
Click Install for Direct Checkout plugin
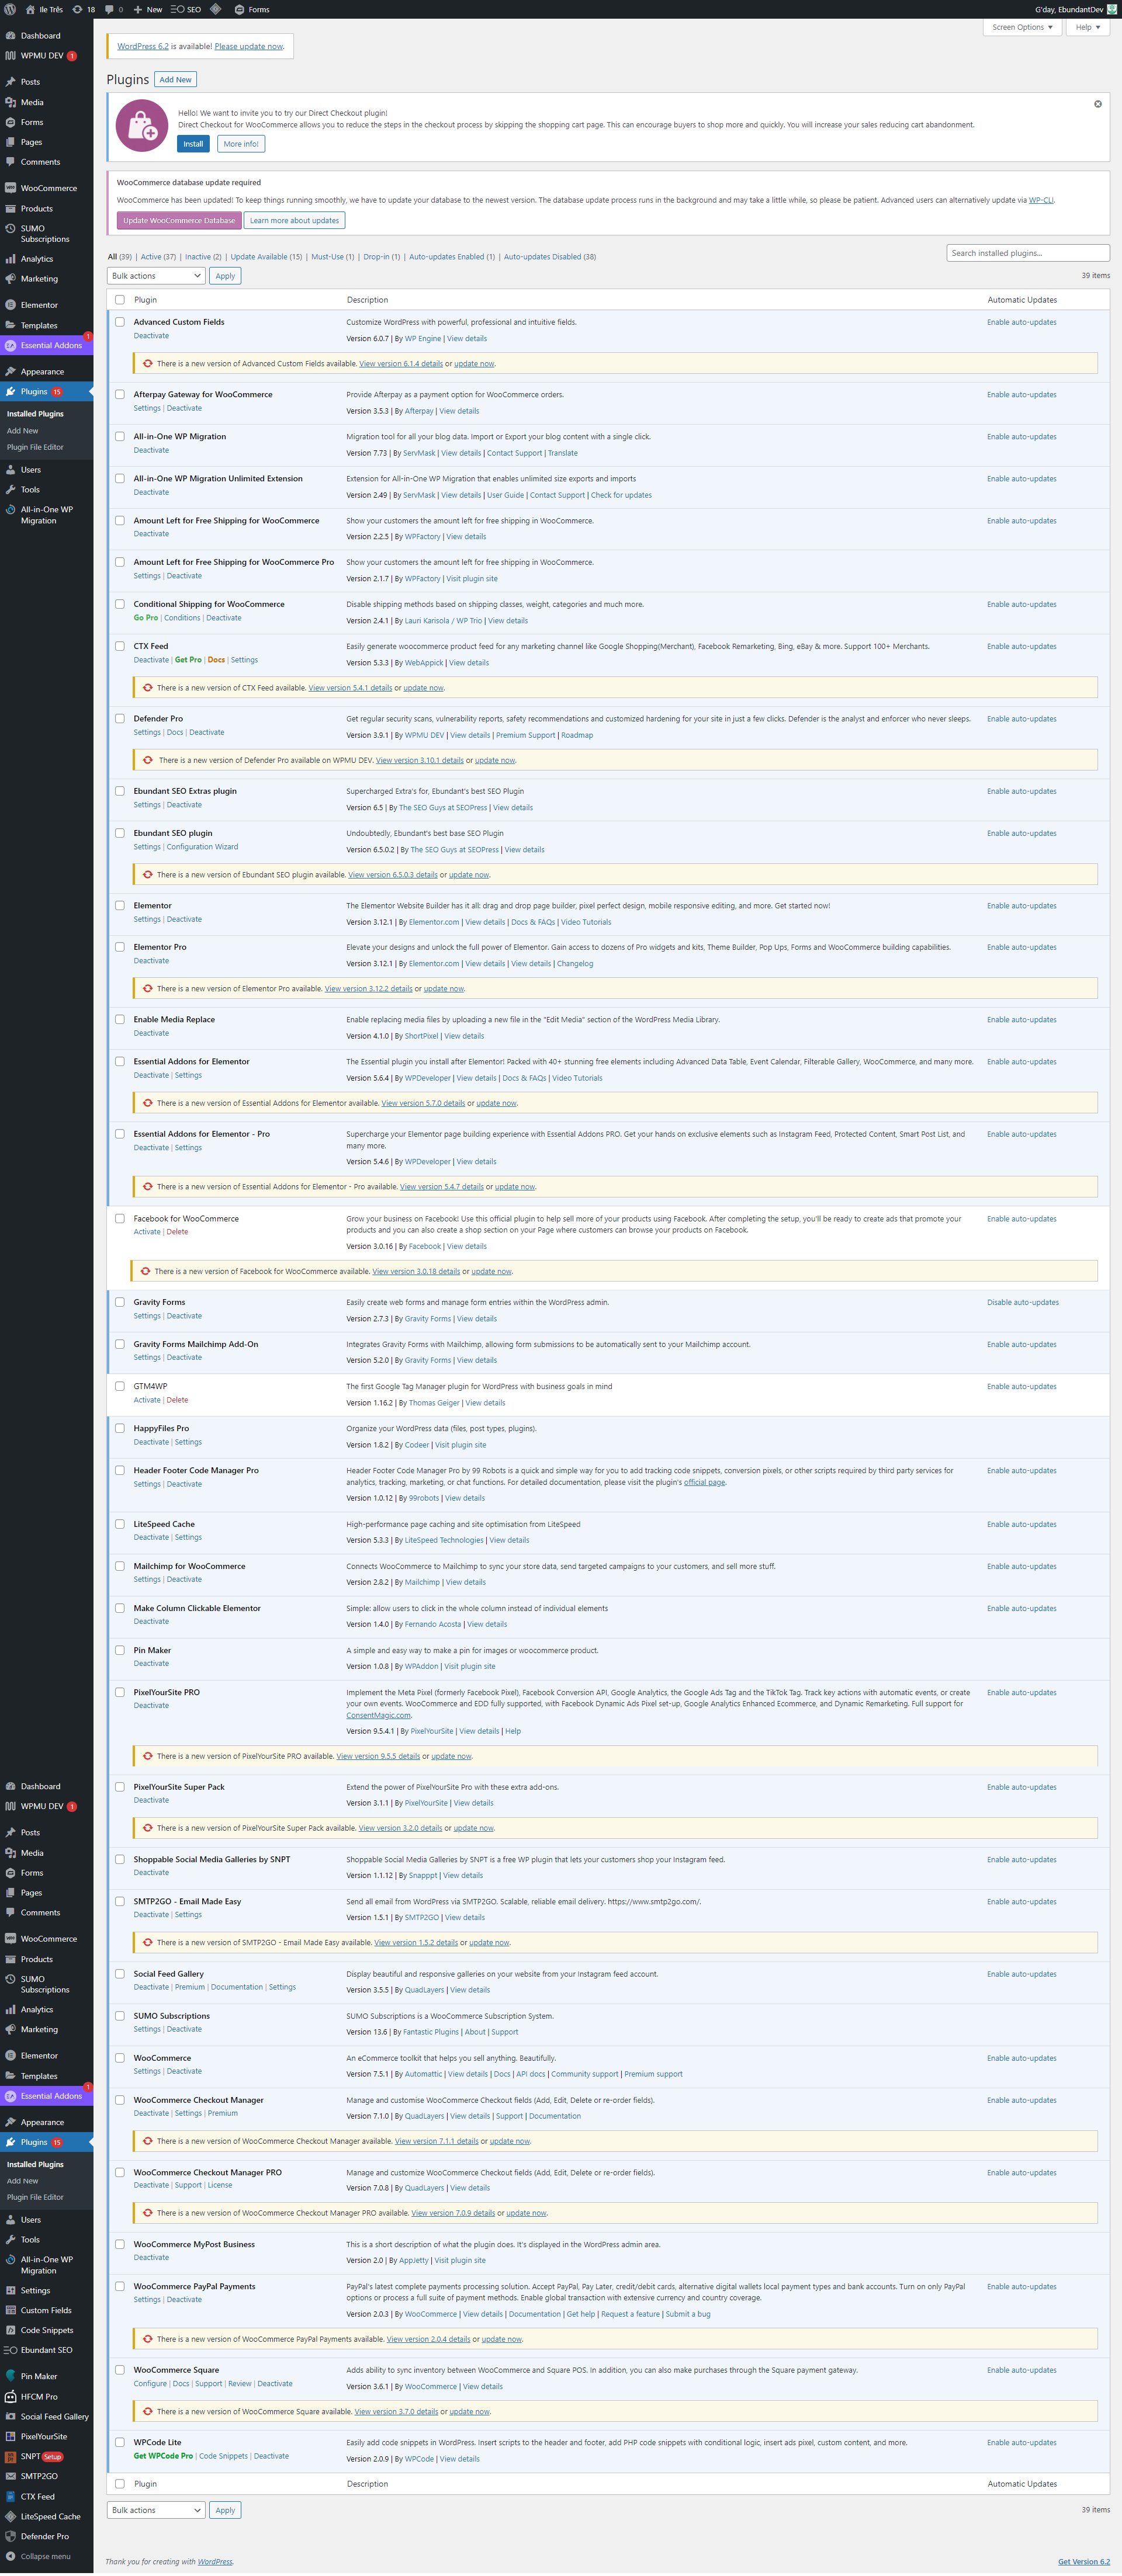coord(193,144)
